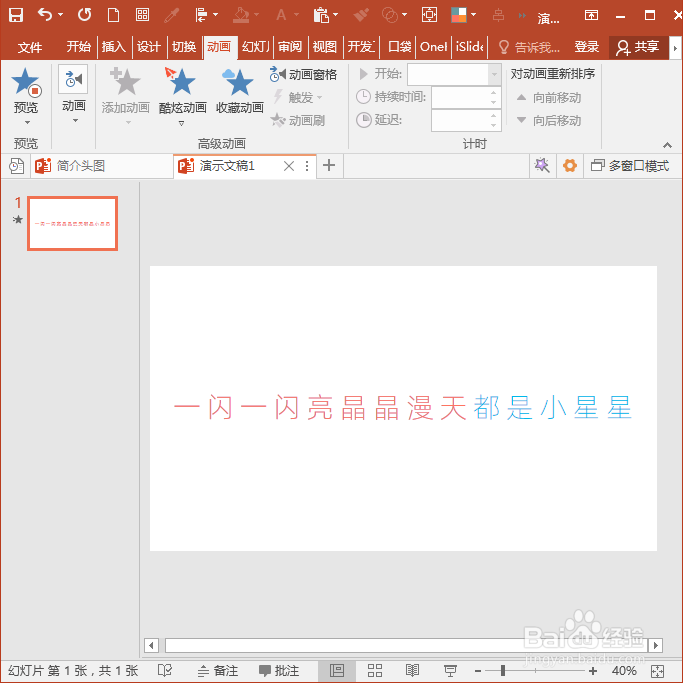Open the three-dot menu on 演示文稿1 tab
The height and width of the screenshot is (683, 683).
(x=307, y=166)
